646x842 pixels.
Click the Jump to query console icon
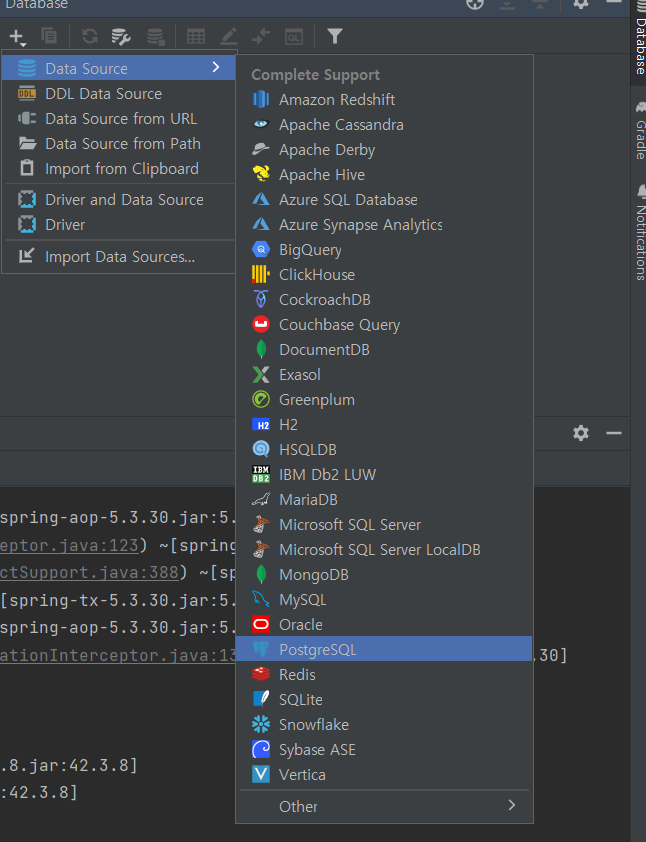tap(261, 36)
